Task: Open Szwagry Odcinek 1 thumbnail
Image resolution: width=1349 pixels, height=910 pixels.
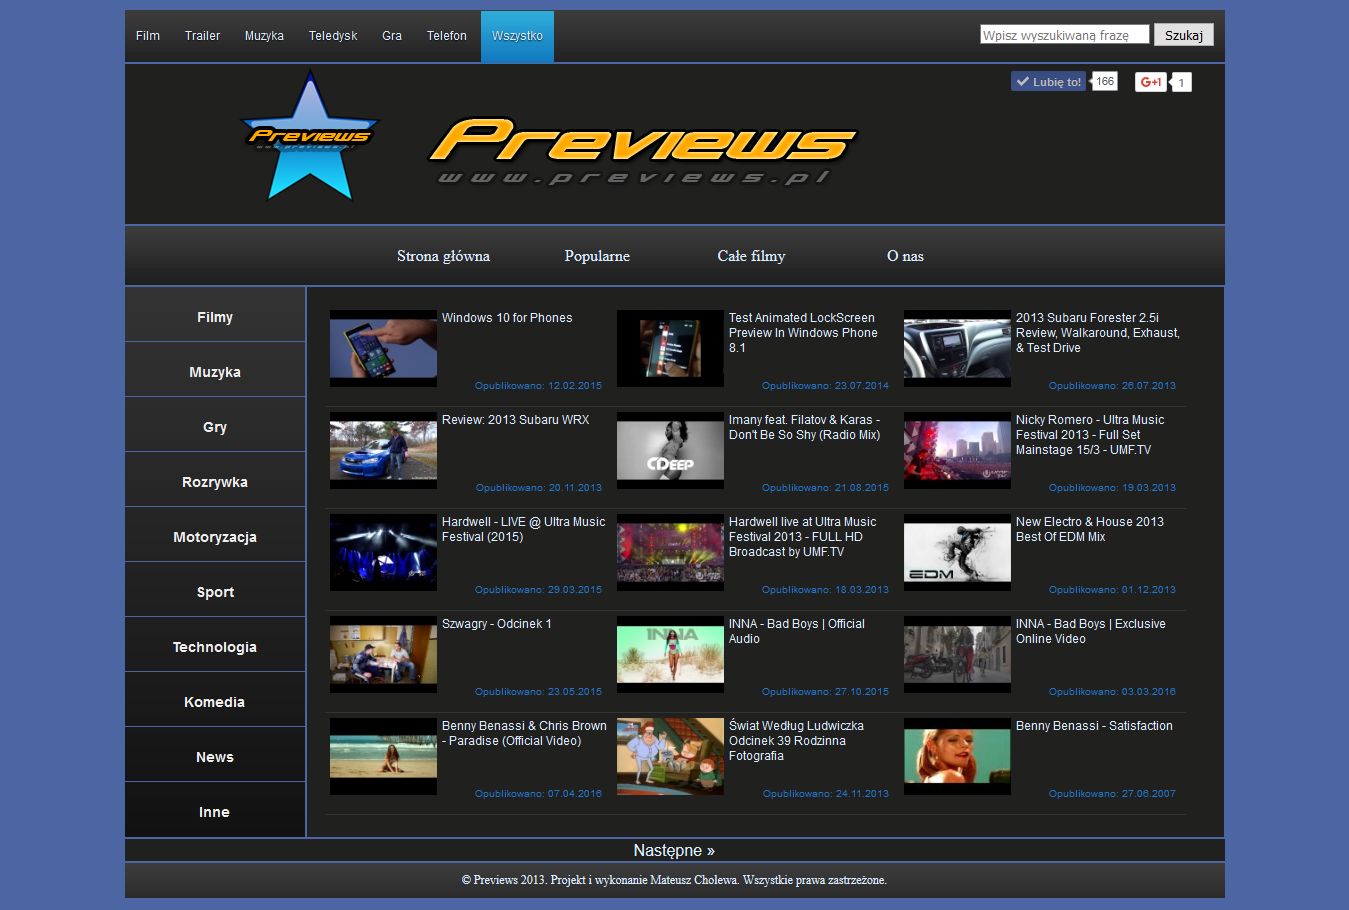Action: tap(383, 654)
